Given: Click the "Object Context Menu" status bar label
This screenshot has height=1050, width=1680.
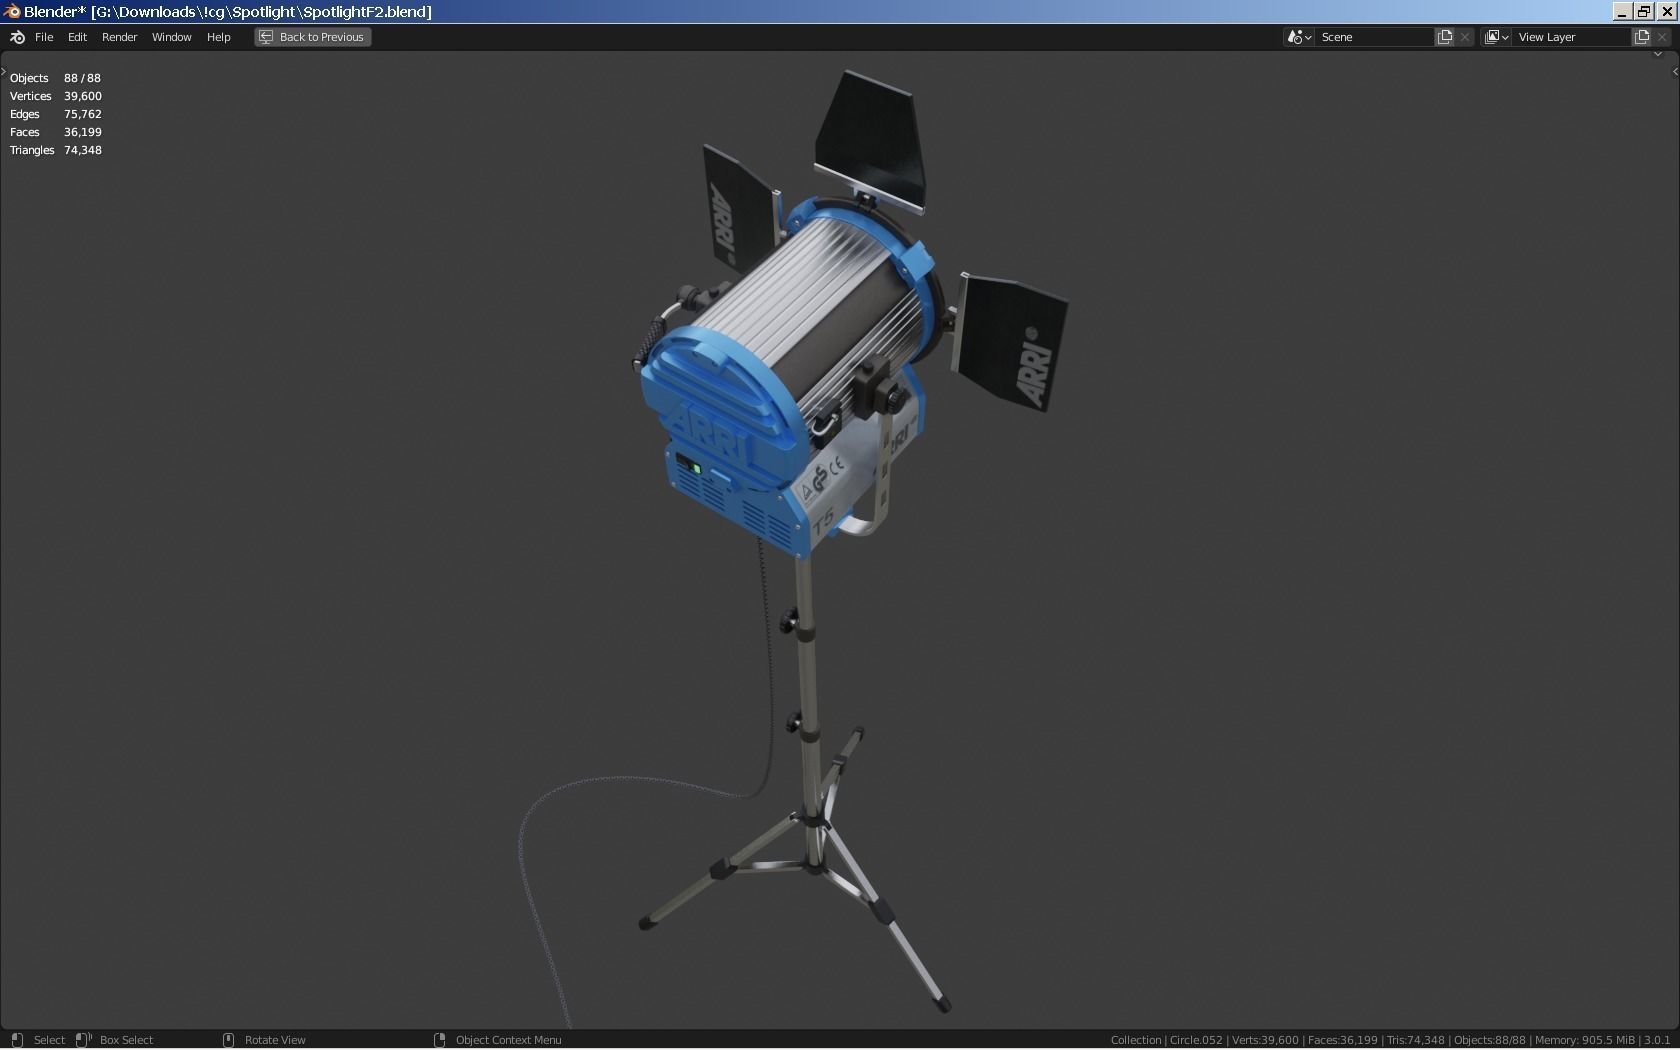Looking at the screenshot, I should (x=508, y=1040).
